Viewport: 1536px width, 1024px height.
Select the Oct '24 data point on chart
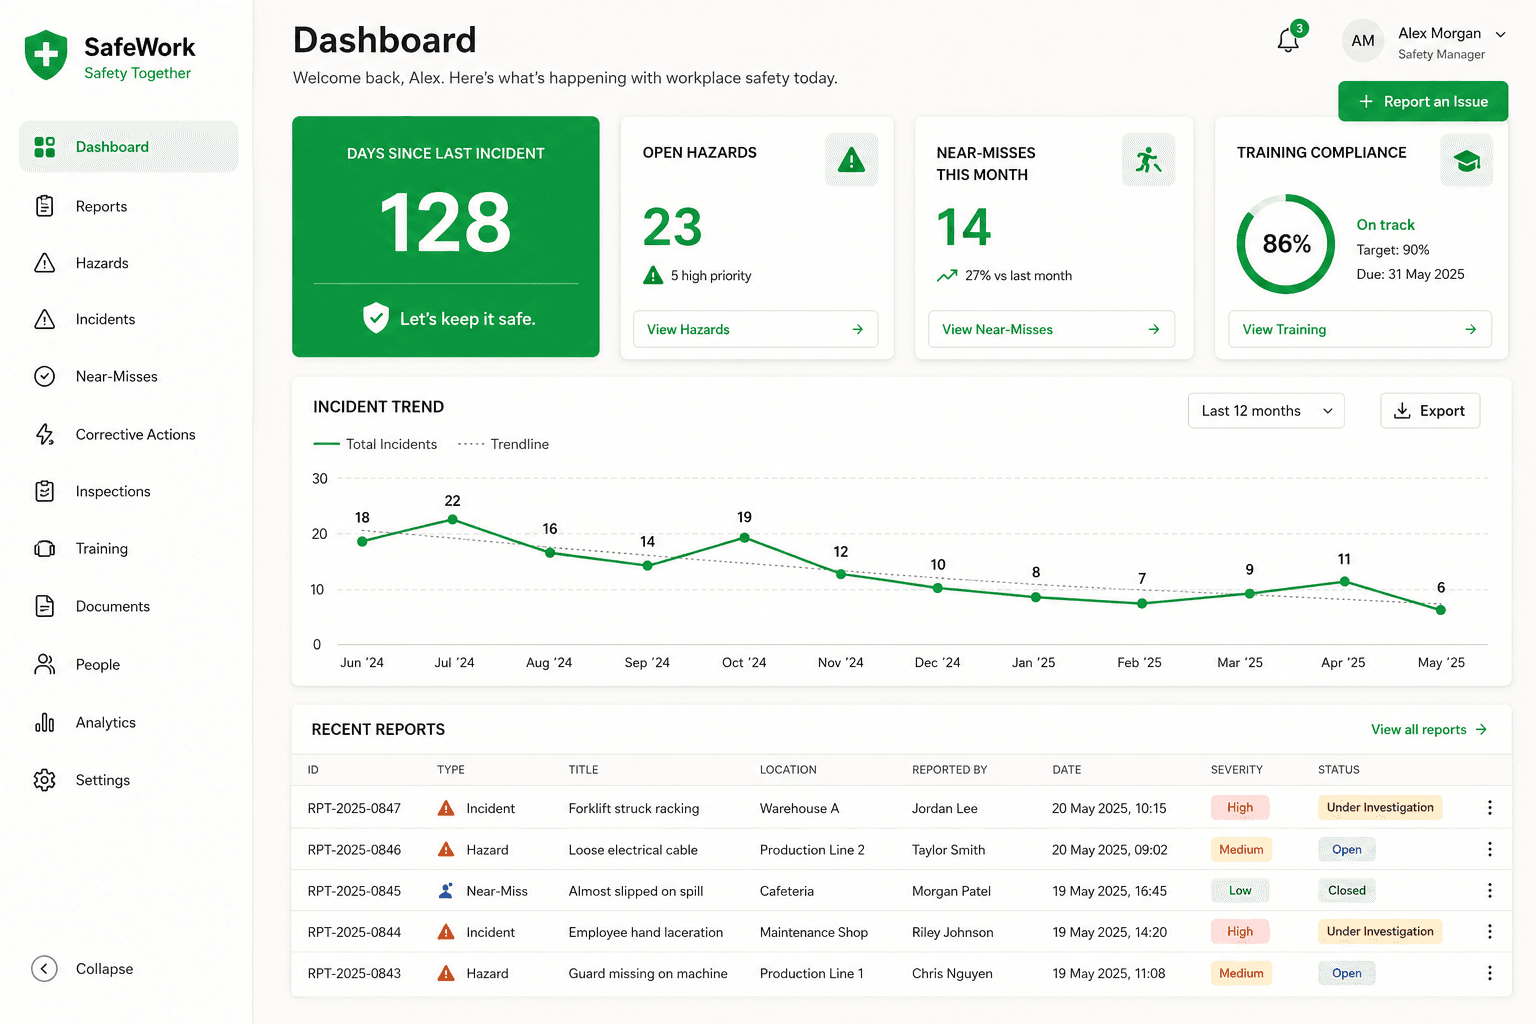pos(744,538)
